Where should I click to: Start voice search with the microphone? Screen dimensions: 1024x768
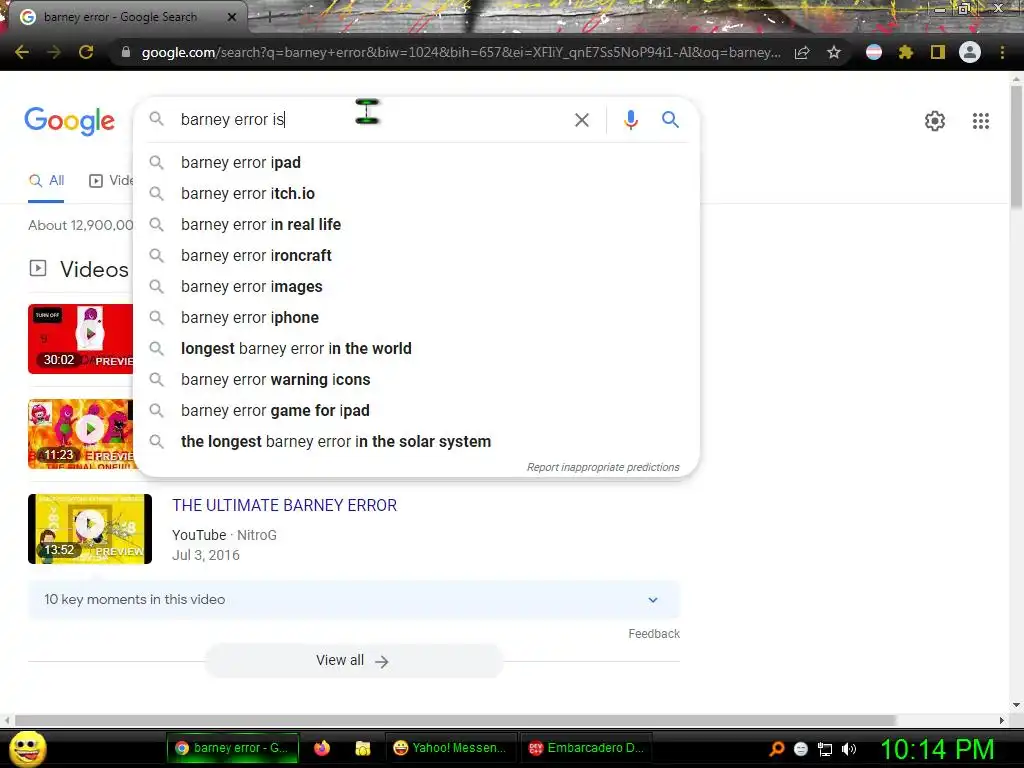click(630, 120)
